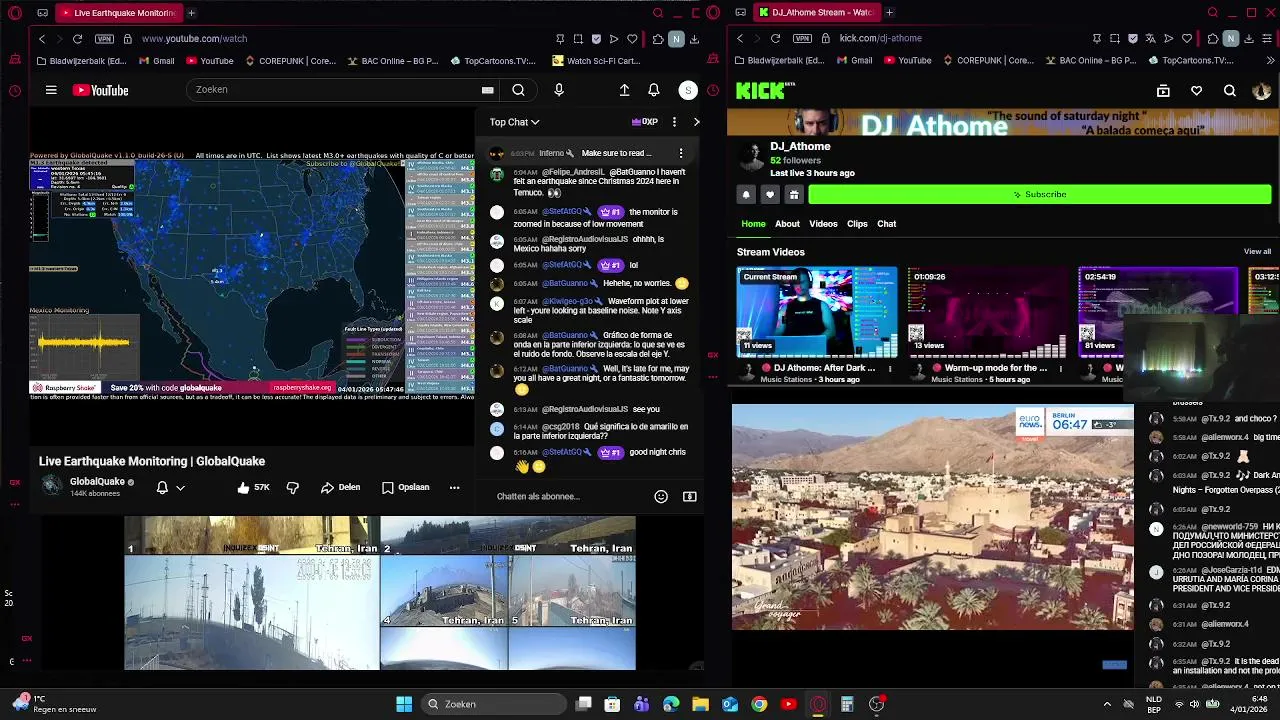Click the YouTube search magnifier button
This screenshot has height=720, width=1280.
tap(518, 90)
